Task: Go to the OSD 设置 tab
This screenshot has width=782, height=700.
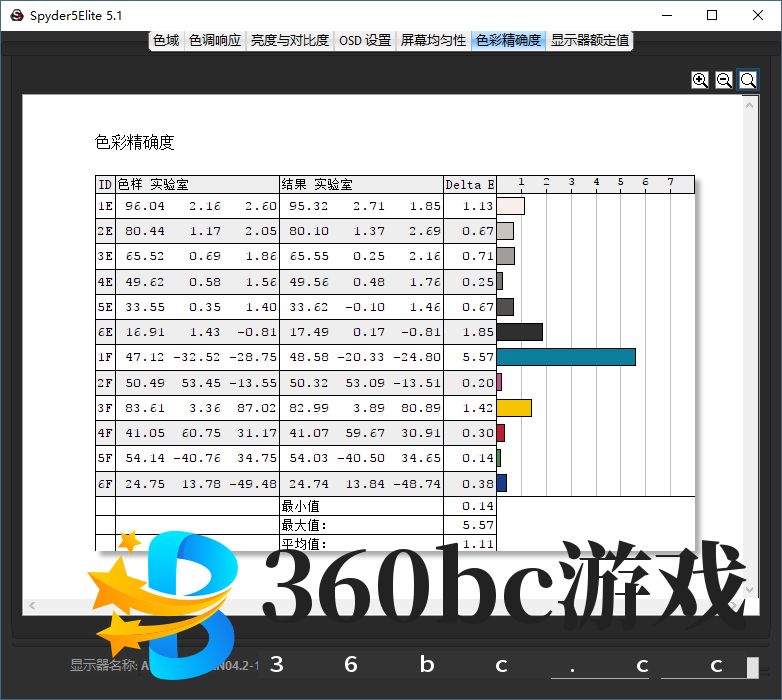Action: (364, 41)
